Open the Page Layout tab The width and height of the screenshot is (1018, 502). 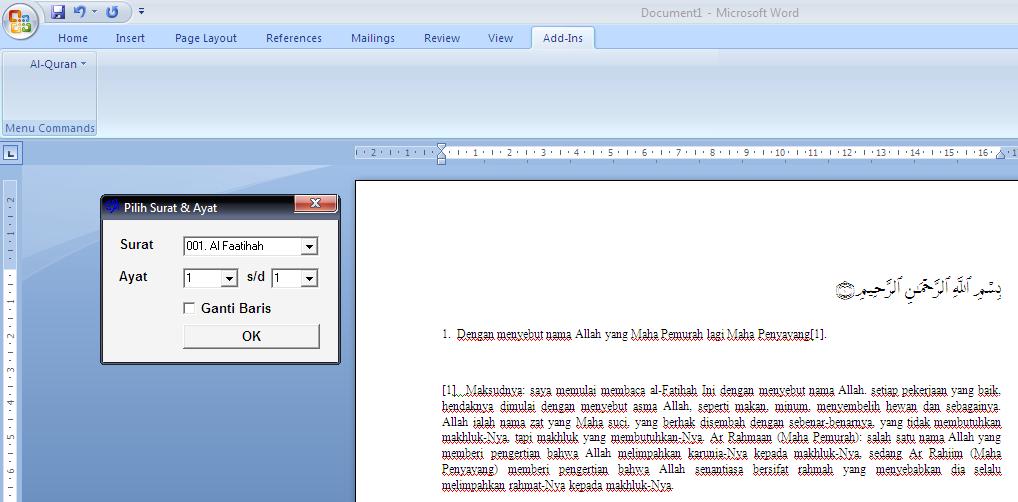pos(206,38)
